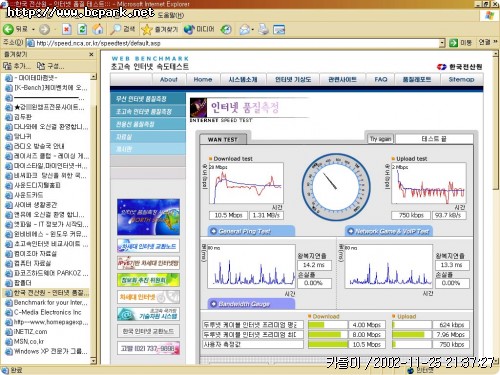500x375 pixels.
Task: Click the phone number 737 banner
Action: pyautogui.click(x=148, y=348)
